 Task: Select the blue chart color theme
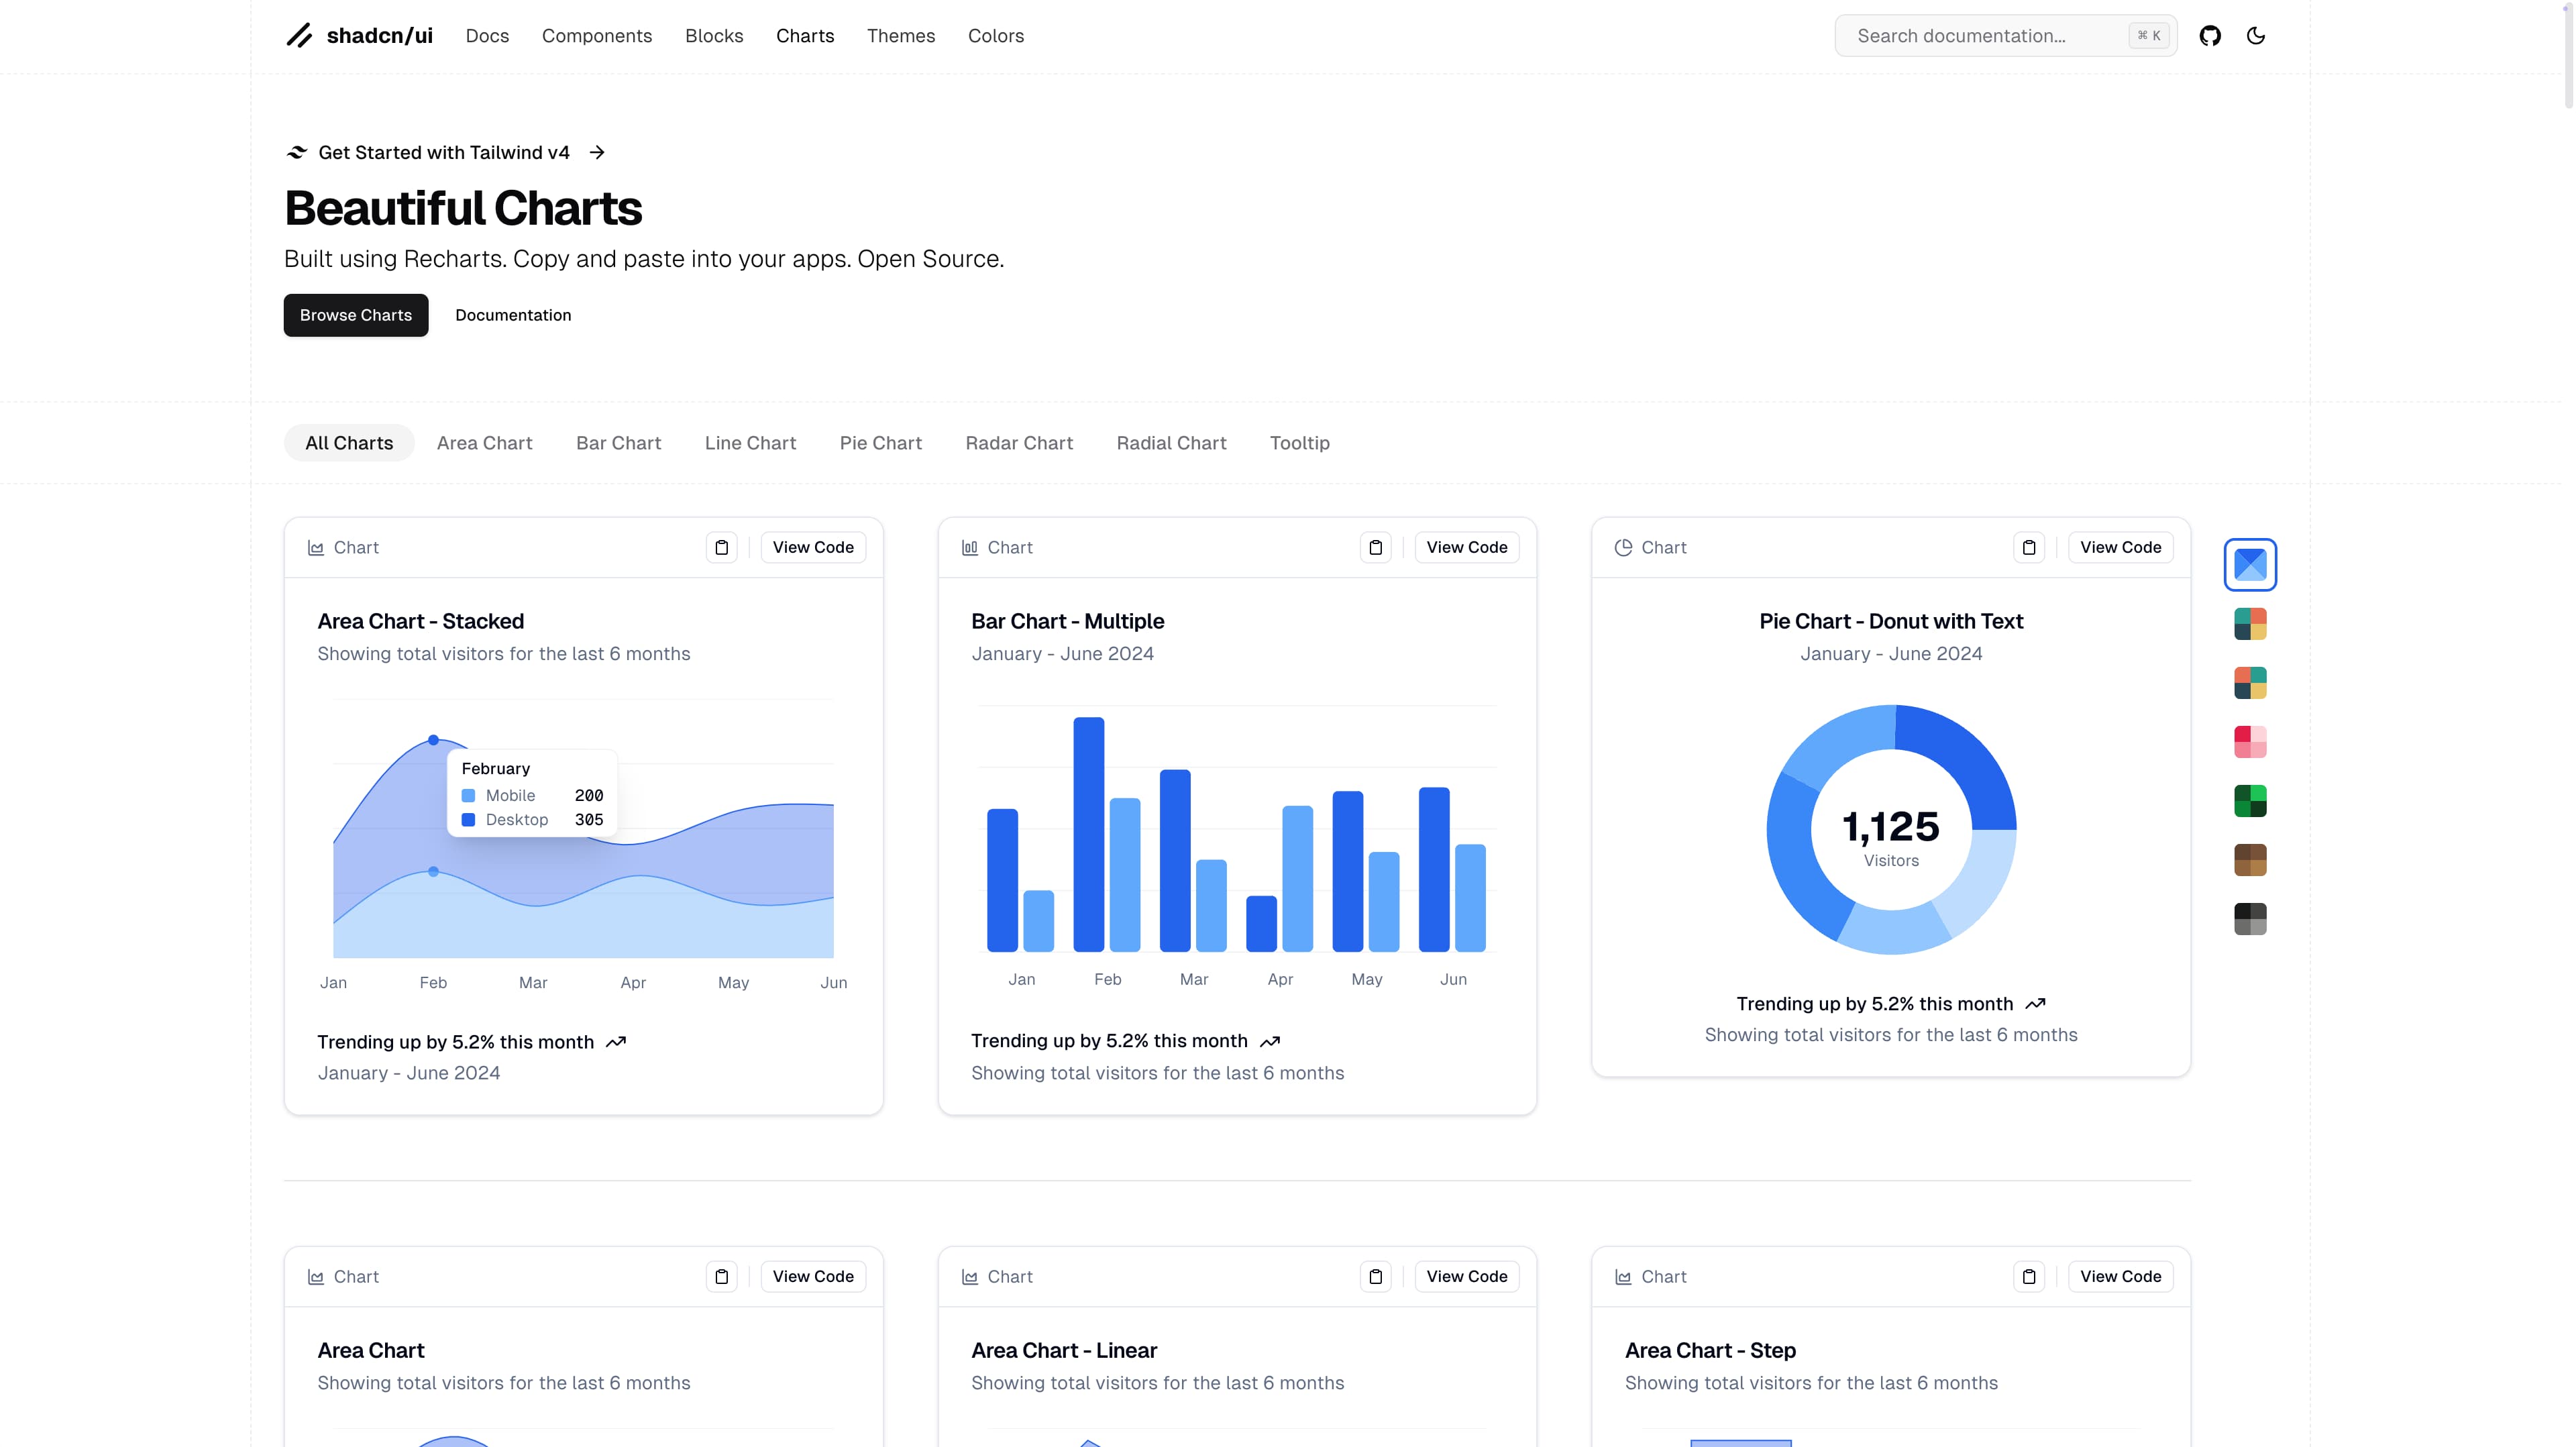pos(2250,565)
